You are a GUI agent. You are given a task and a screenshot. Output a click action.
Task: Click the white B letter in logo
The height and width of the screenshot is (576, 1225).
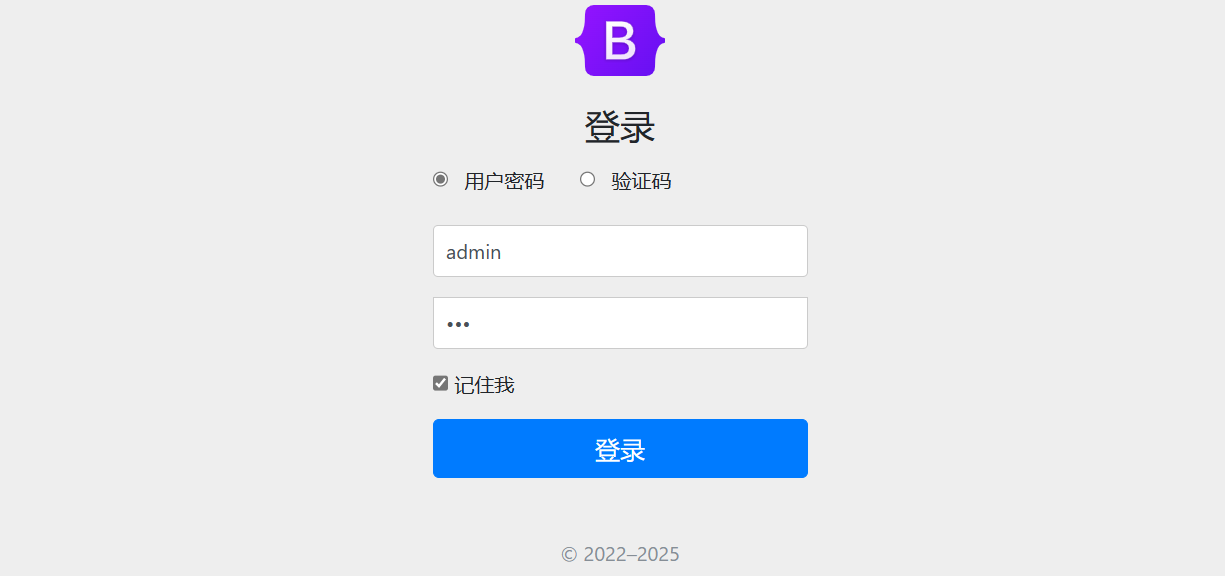(620, 41)
